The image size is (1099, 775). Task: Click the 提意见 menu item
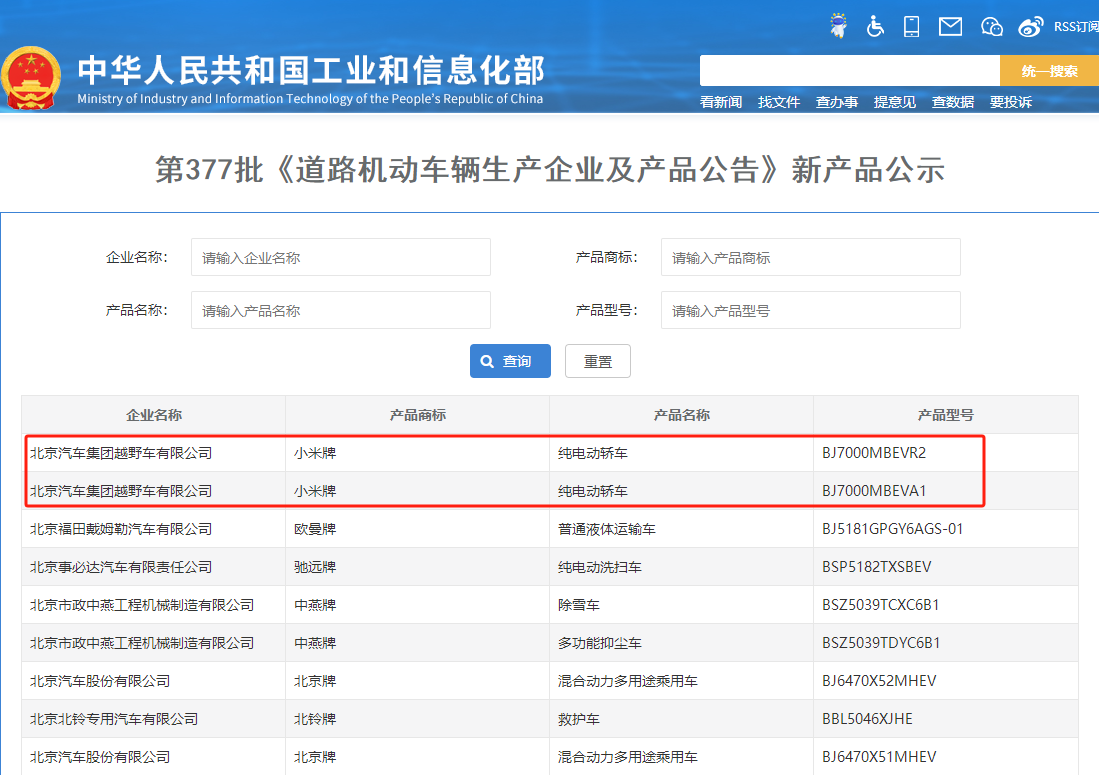point(894,102)
